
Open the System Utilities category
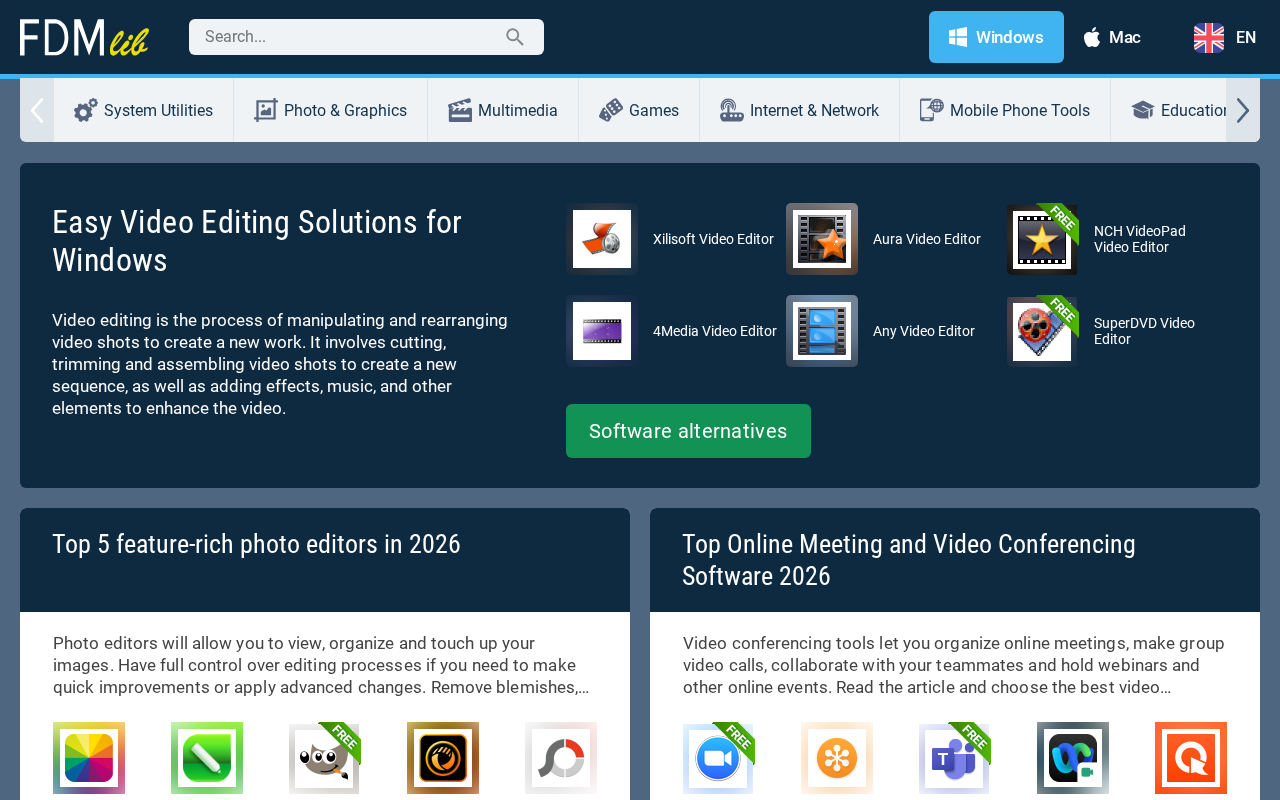[x=144, y=110]
